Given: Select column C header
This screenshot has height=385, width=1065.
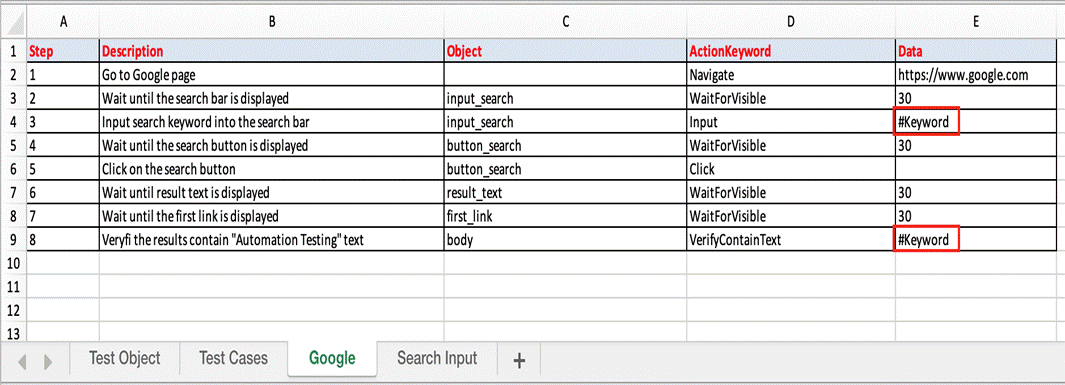Looking at the screenshot, I should 565,22.
